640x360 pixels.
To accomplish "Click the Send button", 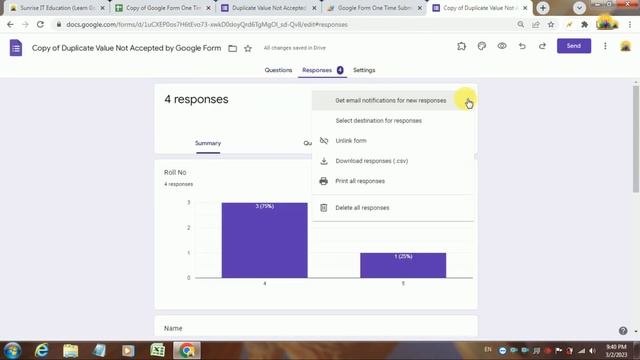I will coord(573,46).
